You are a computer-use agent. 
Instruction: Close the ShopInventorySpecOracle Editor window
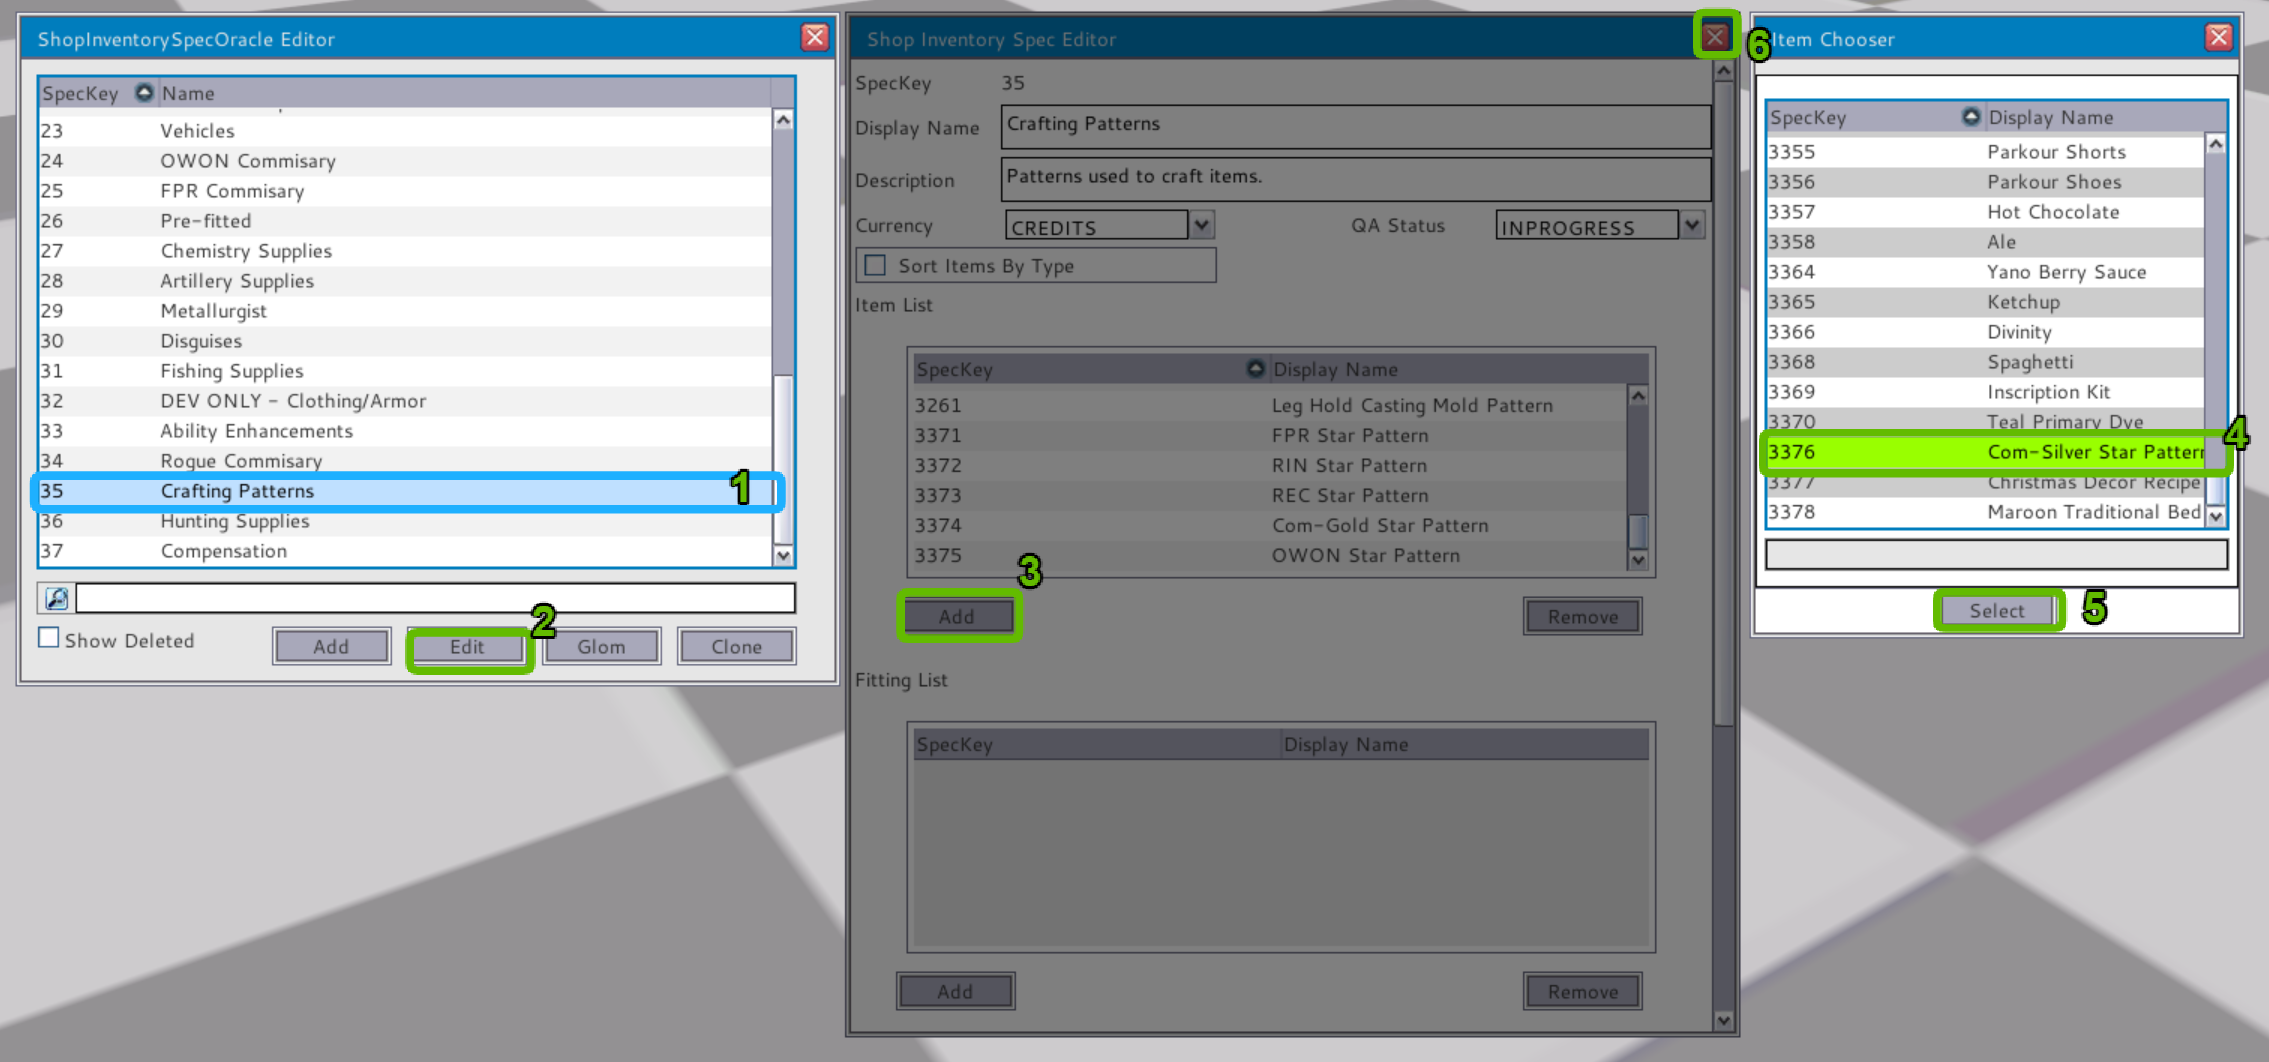(815, 38)
